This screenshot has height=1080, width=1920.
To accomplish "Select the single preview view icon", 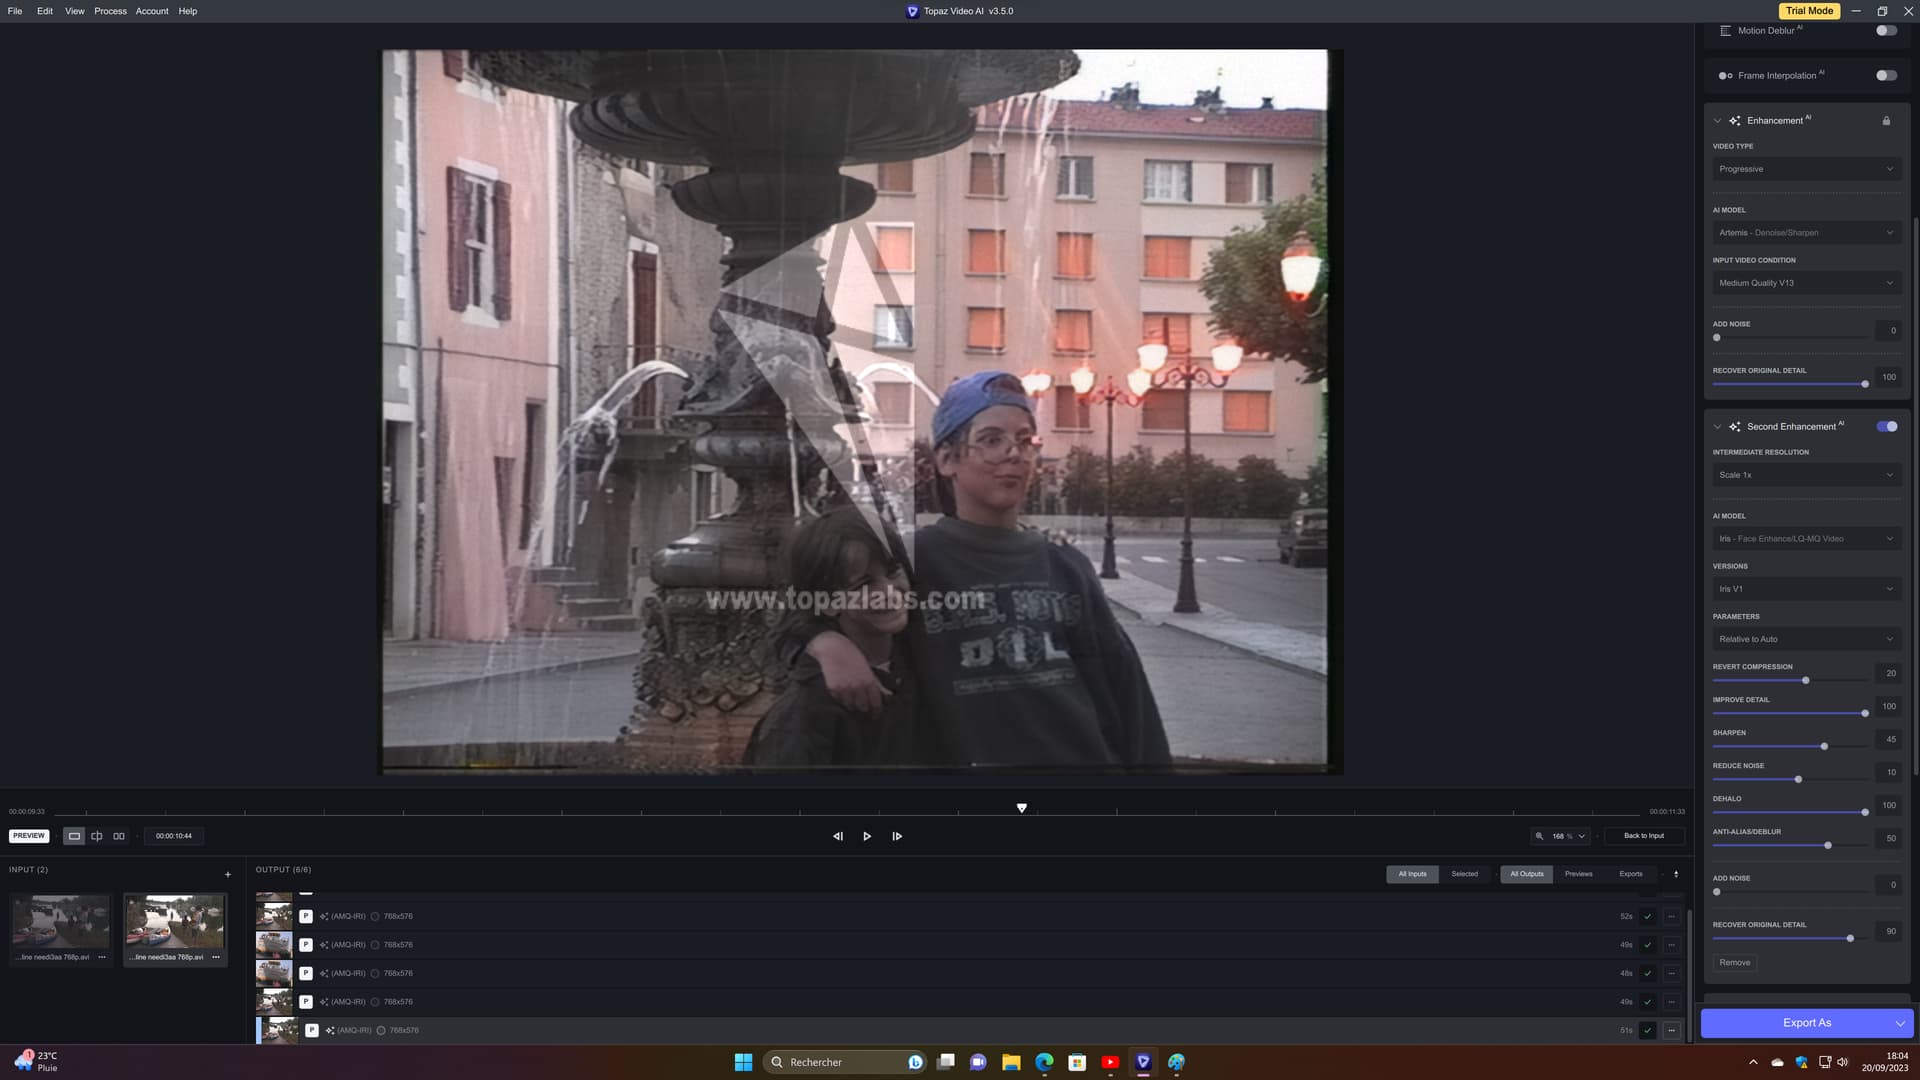I will 74,836.
